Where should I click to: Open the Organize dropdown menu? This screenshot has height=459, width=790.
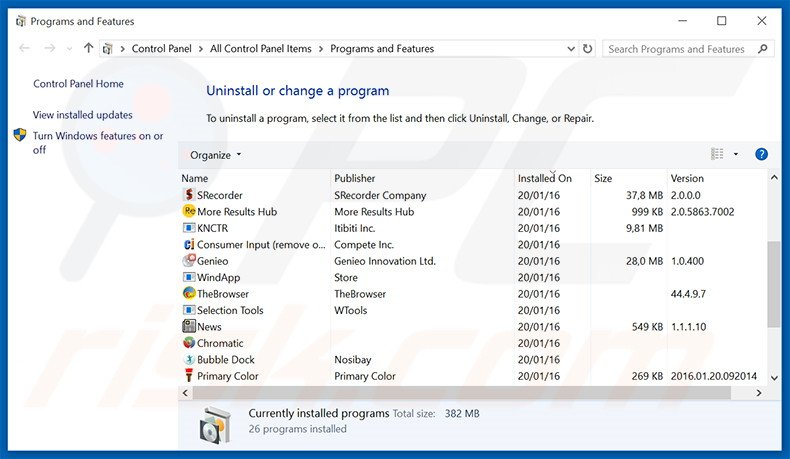216,155
